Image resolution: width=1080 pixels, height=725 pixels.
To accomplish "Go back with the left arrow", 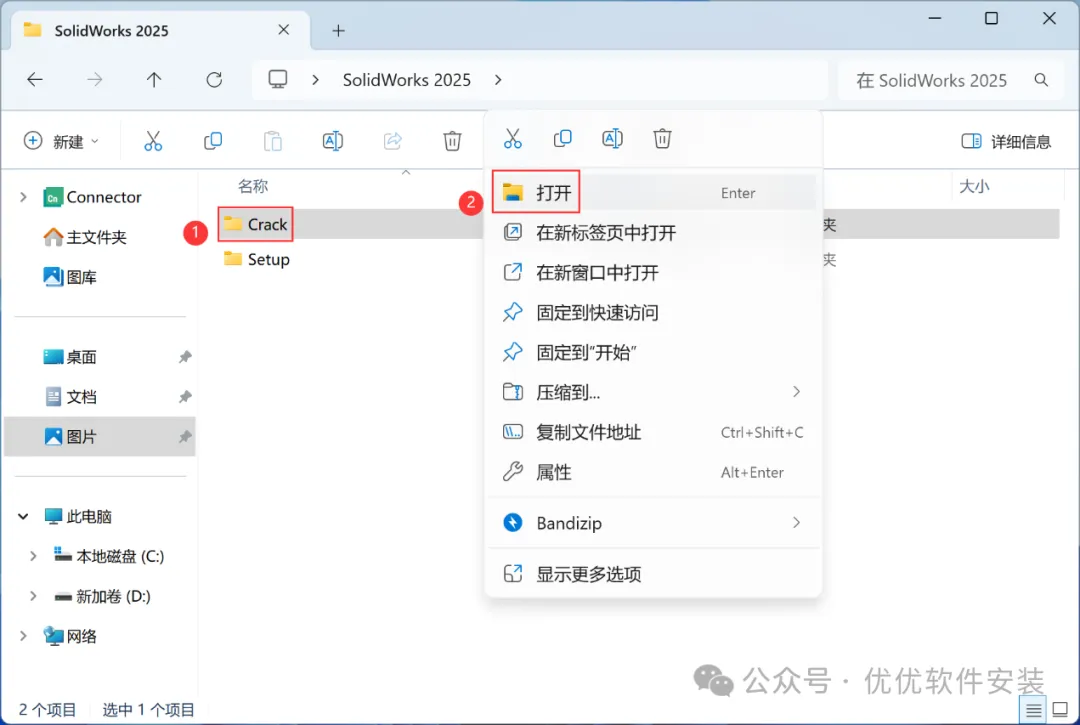I will [34, 80].
